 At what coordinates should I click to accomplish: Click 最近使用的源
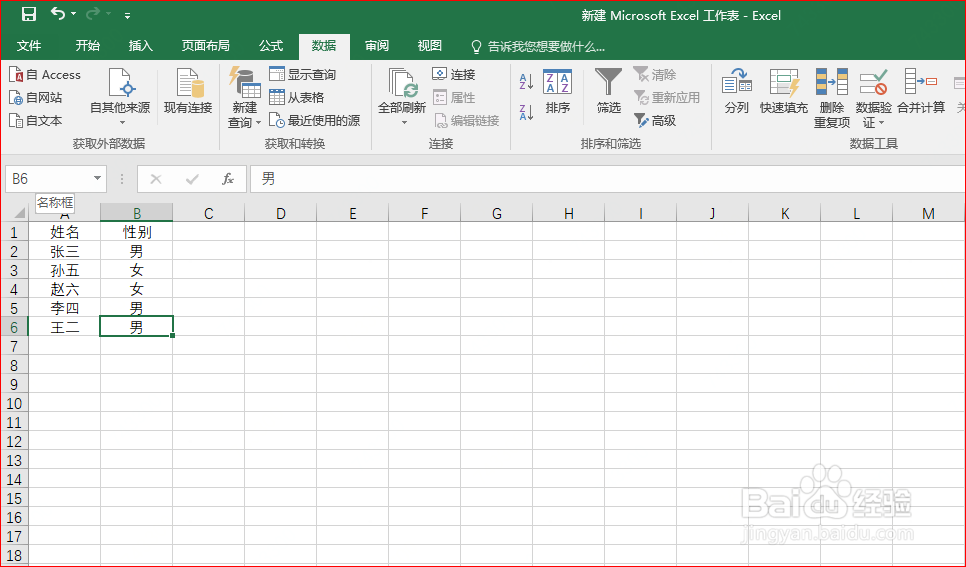pos(315,120)
